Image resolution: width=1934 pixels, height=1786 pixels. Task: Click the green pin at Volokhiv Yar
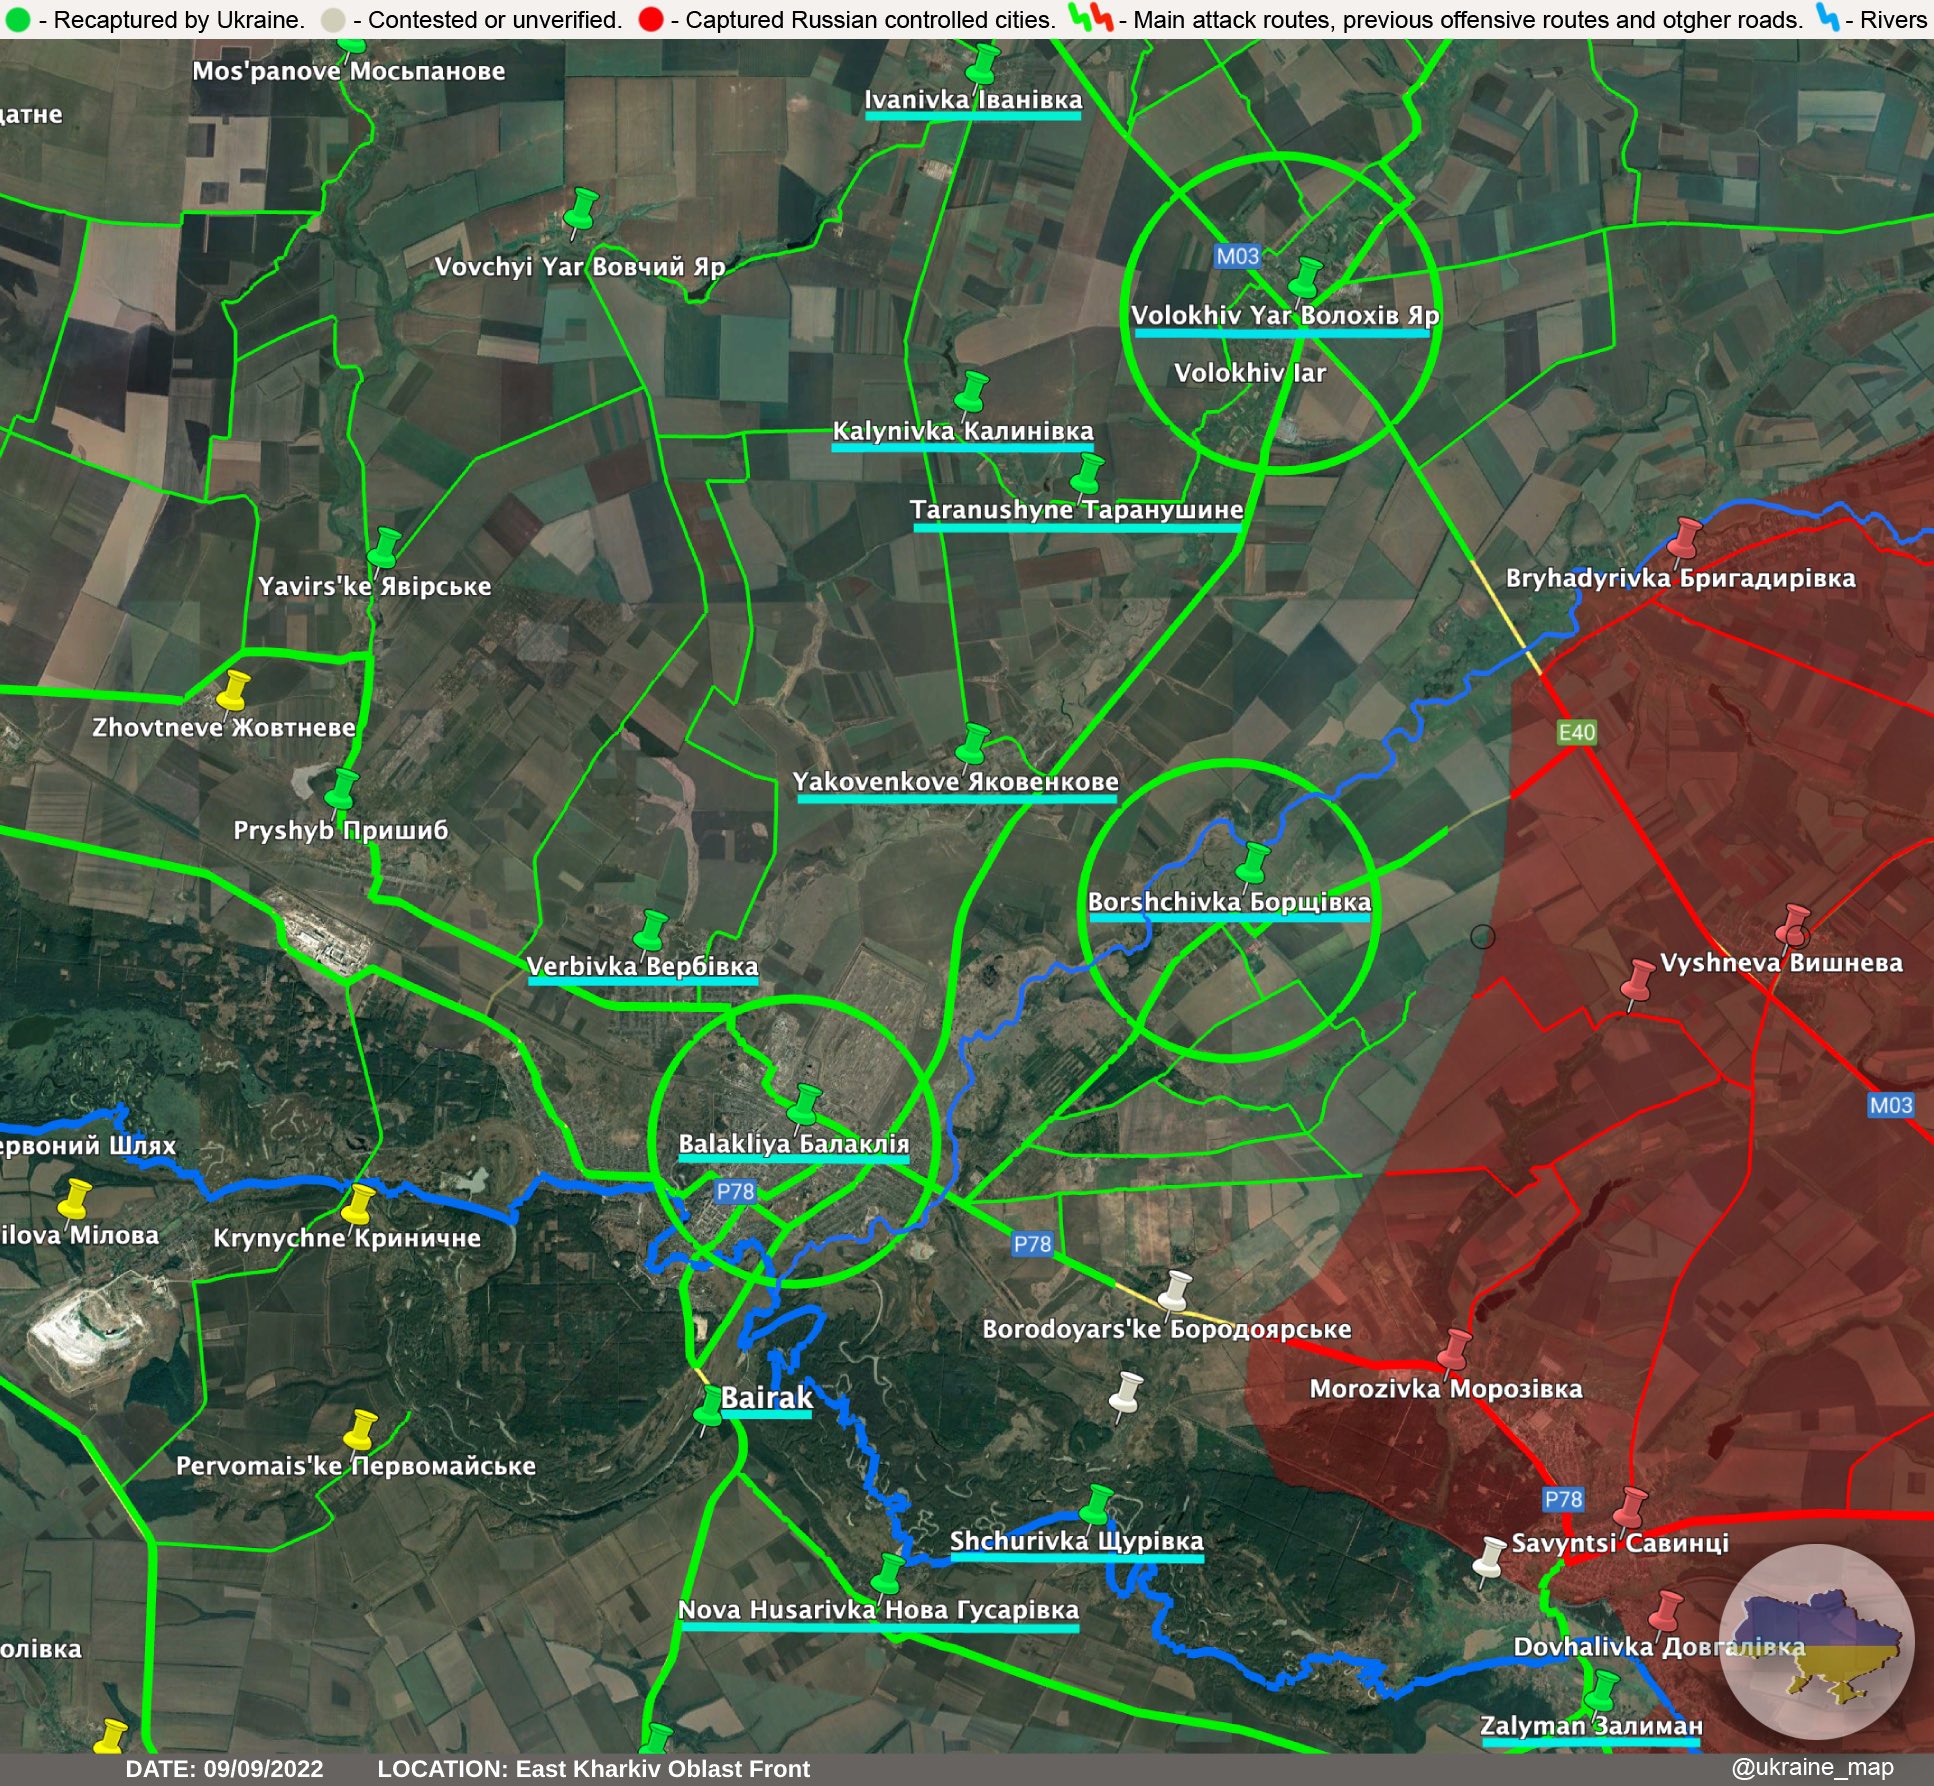tap(1306, 277)
